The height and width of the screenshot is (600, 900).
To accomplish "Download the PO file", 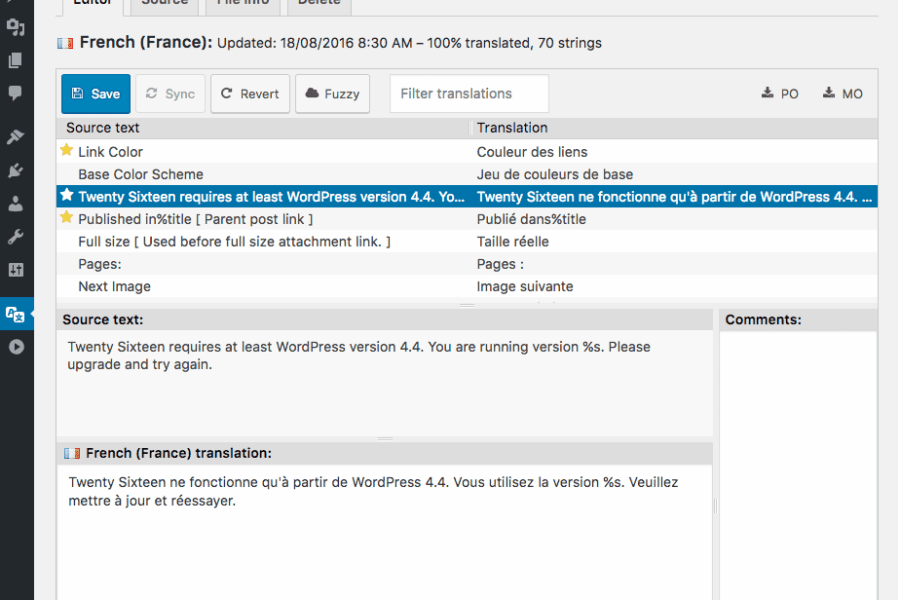I will 780,94.
